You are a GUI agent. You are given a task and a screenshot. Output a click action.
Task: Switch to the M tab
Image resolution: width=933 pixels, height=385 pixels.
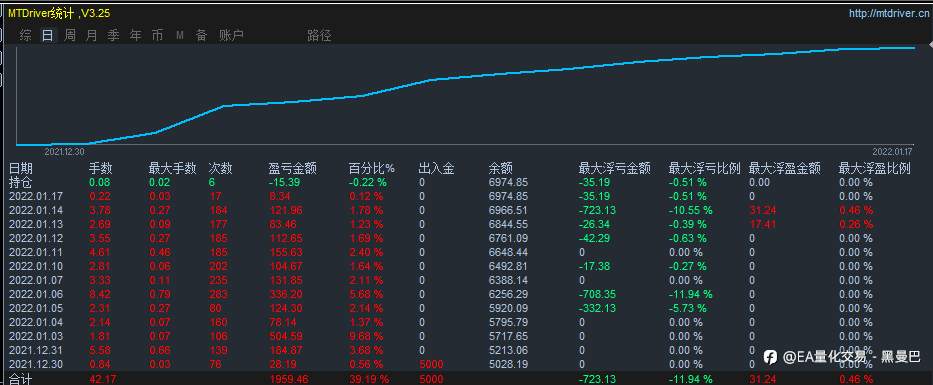pyautogui.click(x=180, y=36)
